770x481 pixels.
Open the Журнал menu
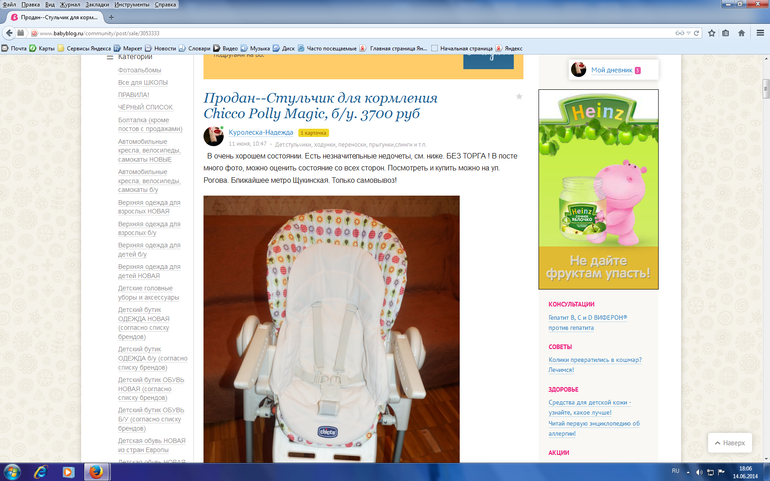coord(70,4)
